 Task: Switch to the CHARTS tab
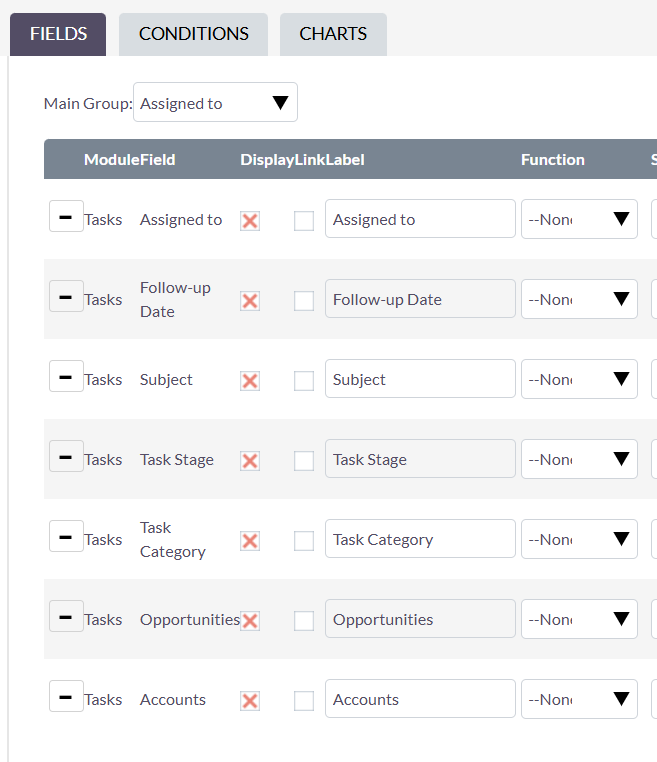[333, 34]
